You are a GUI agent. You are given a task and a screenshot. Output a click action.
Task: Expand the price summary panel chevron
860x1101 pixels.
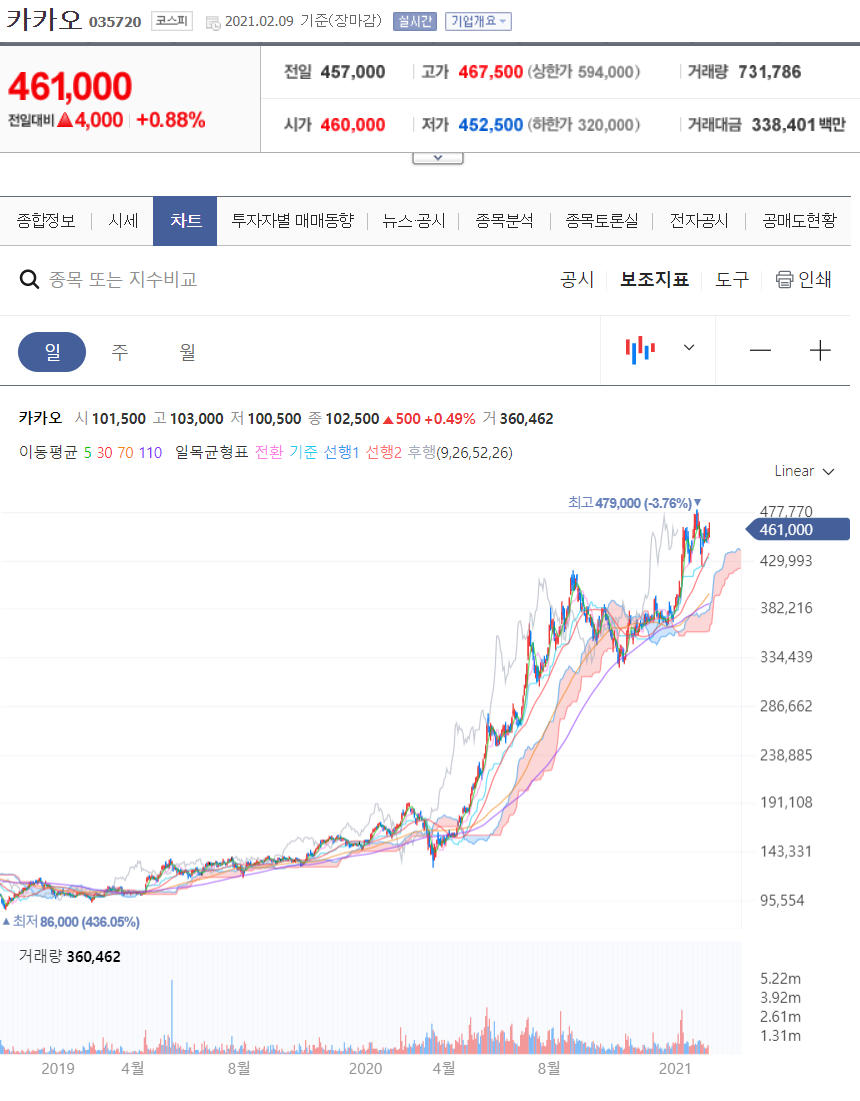coord(438,158)
